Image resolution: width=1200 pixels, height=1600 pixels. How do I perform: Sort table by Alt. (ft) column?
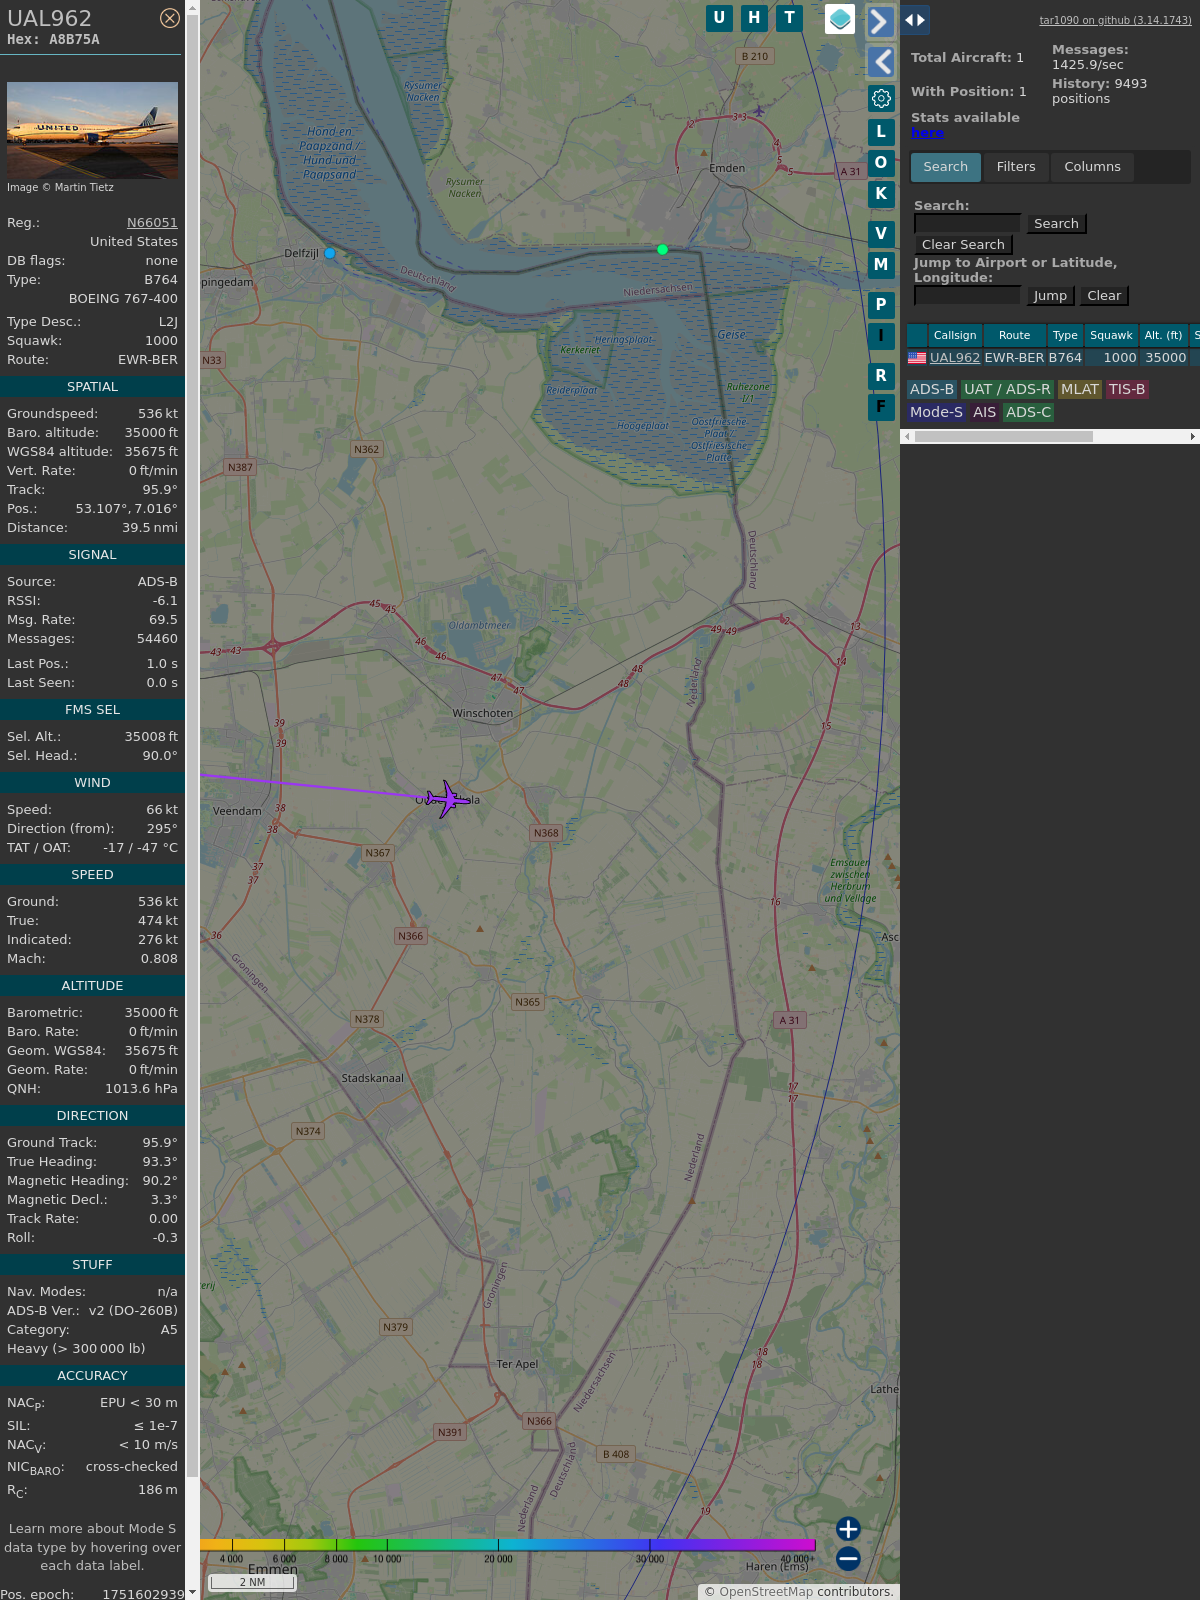point(1163,335)
